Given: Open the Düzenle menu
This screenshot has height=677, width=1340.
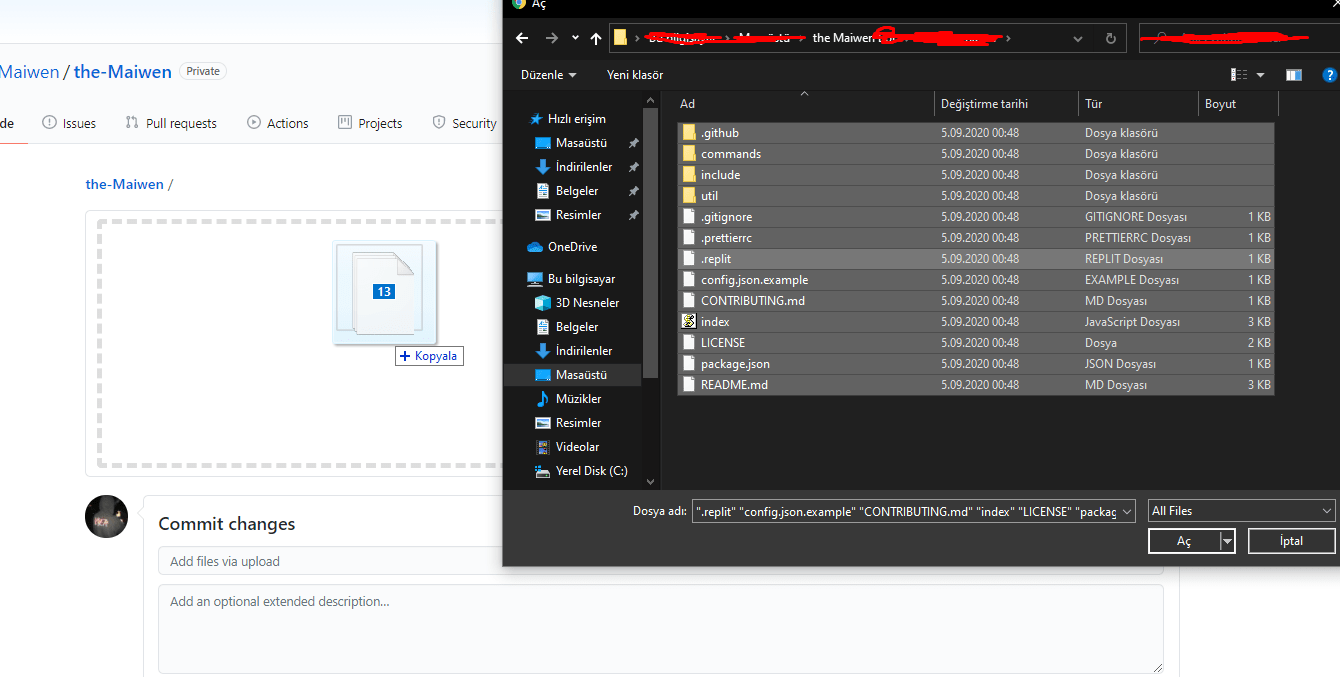Looking at the screenshot, I should click(549, 75).
